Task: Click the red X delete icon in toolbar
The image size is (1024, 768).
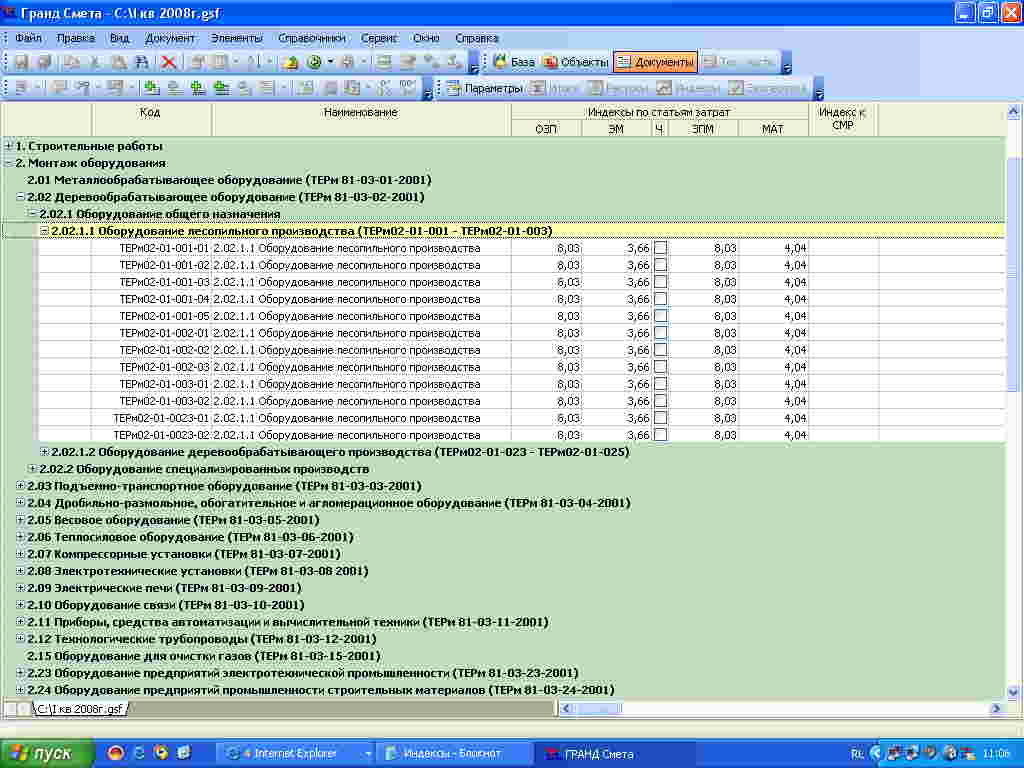Action: tap(168, 62)
